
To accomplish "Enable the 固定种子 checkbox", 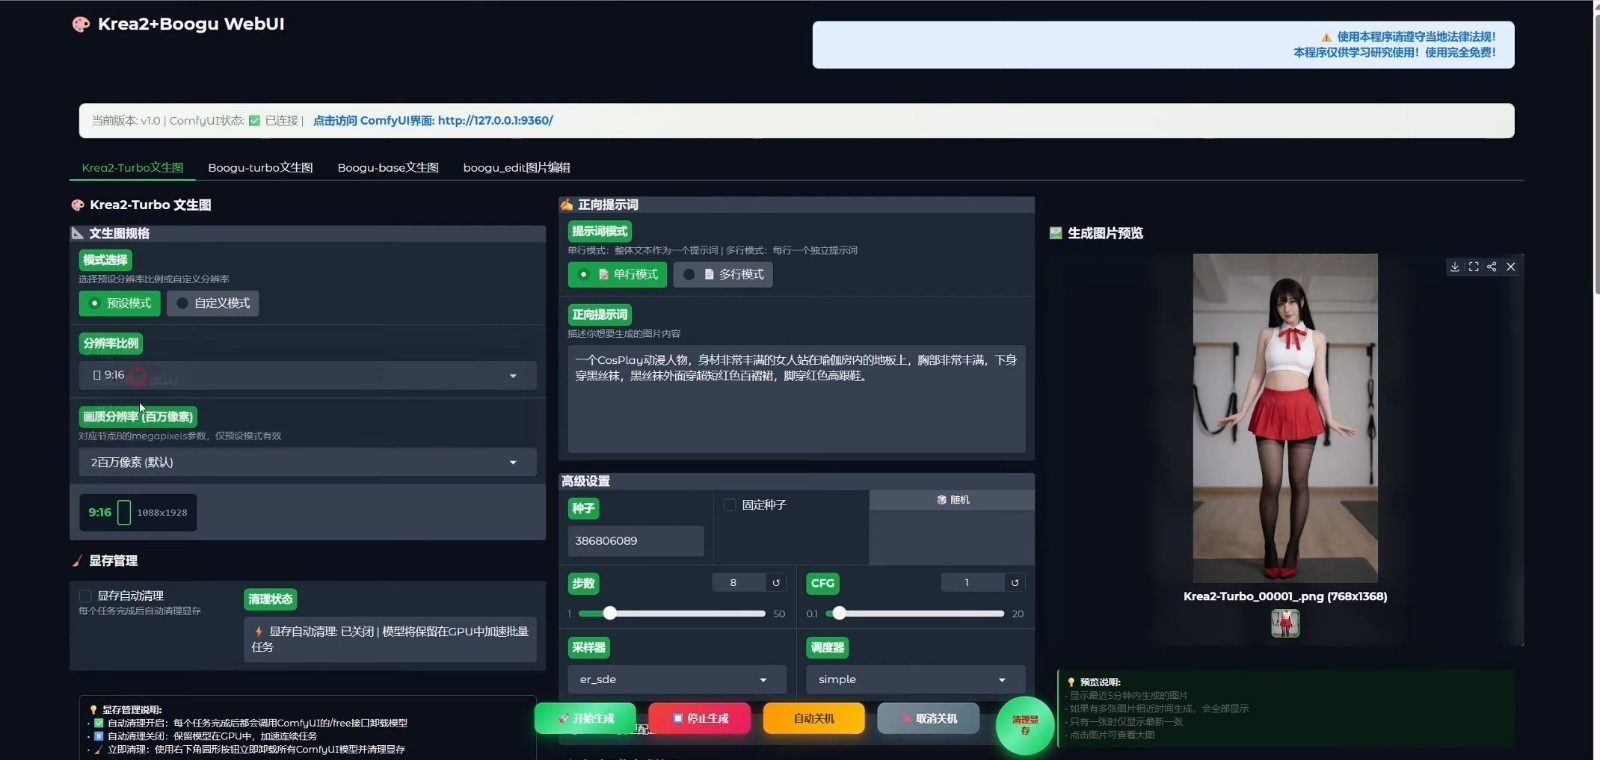I will pyautogui.click(x=730, y=505).
